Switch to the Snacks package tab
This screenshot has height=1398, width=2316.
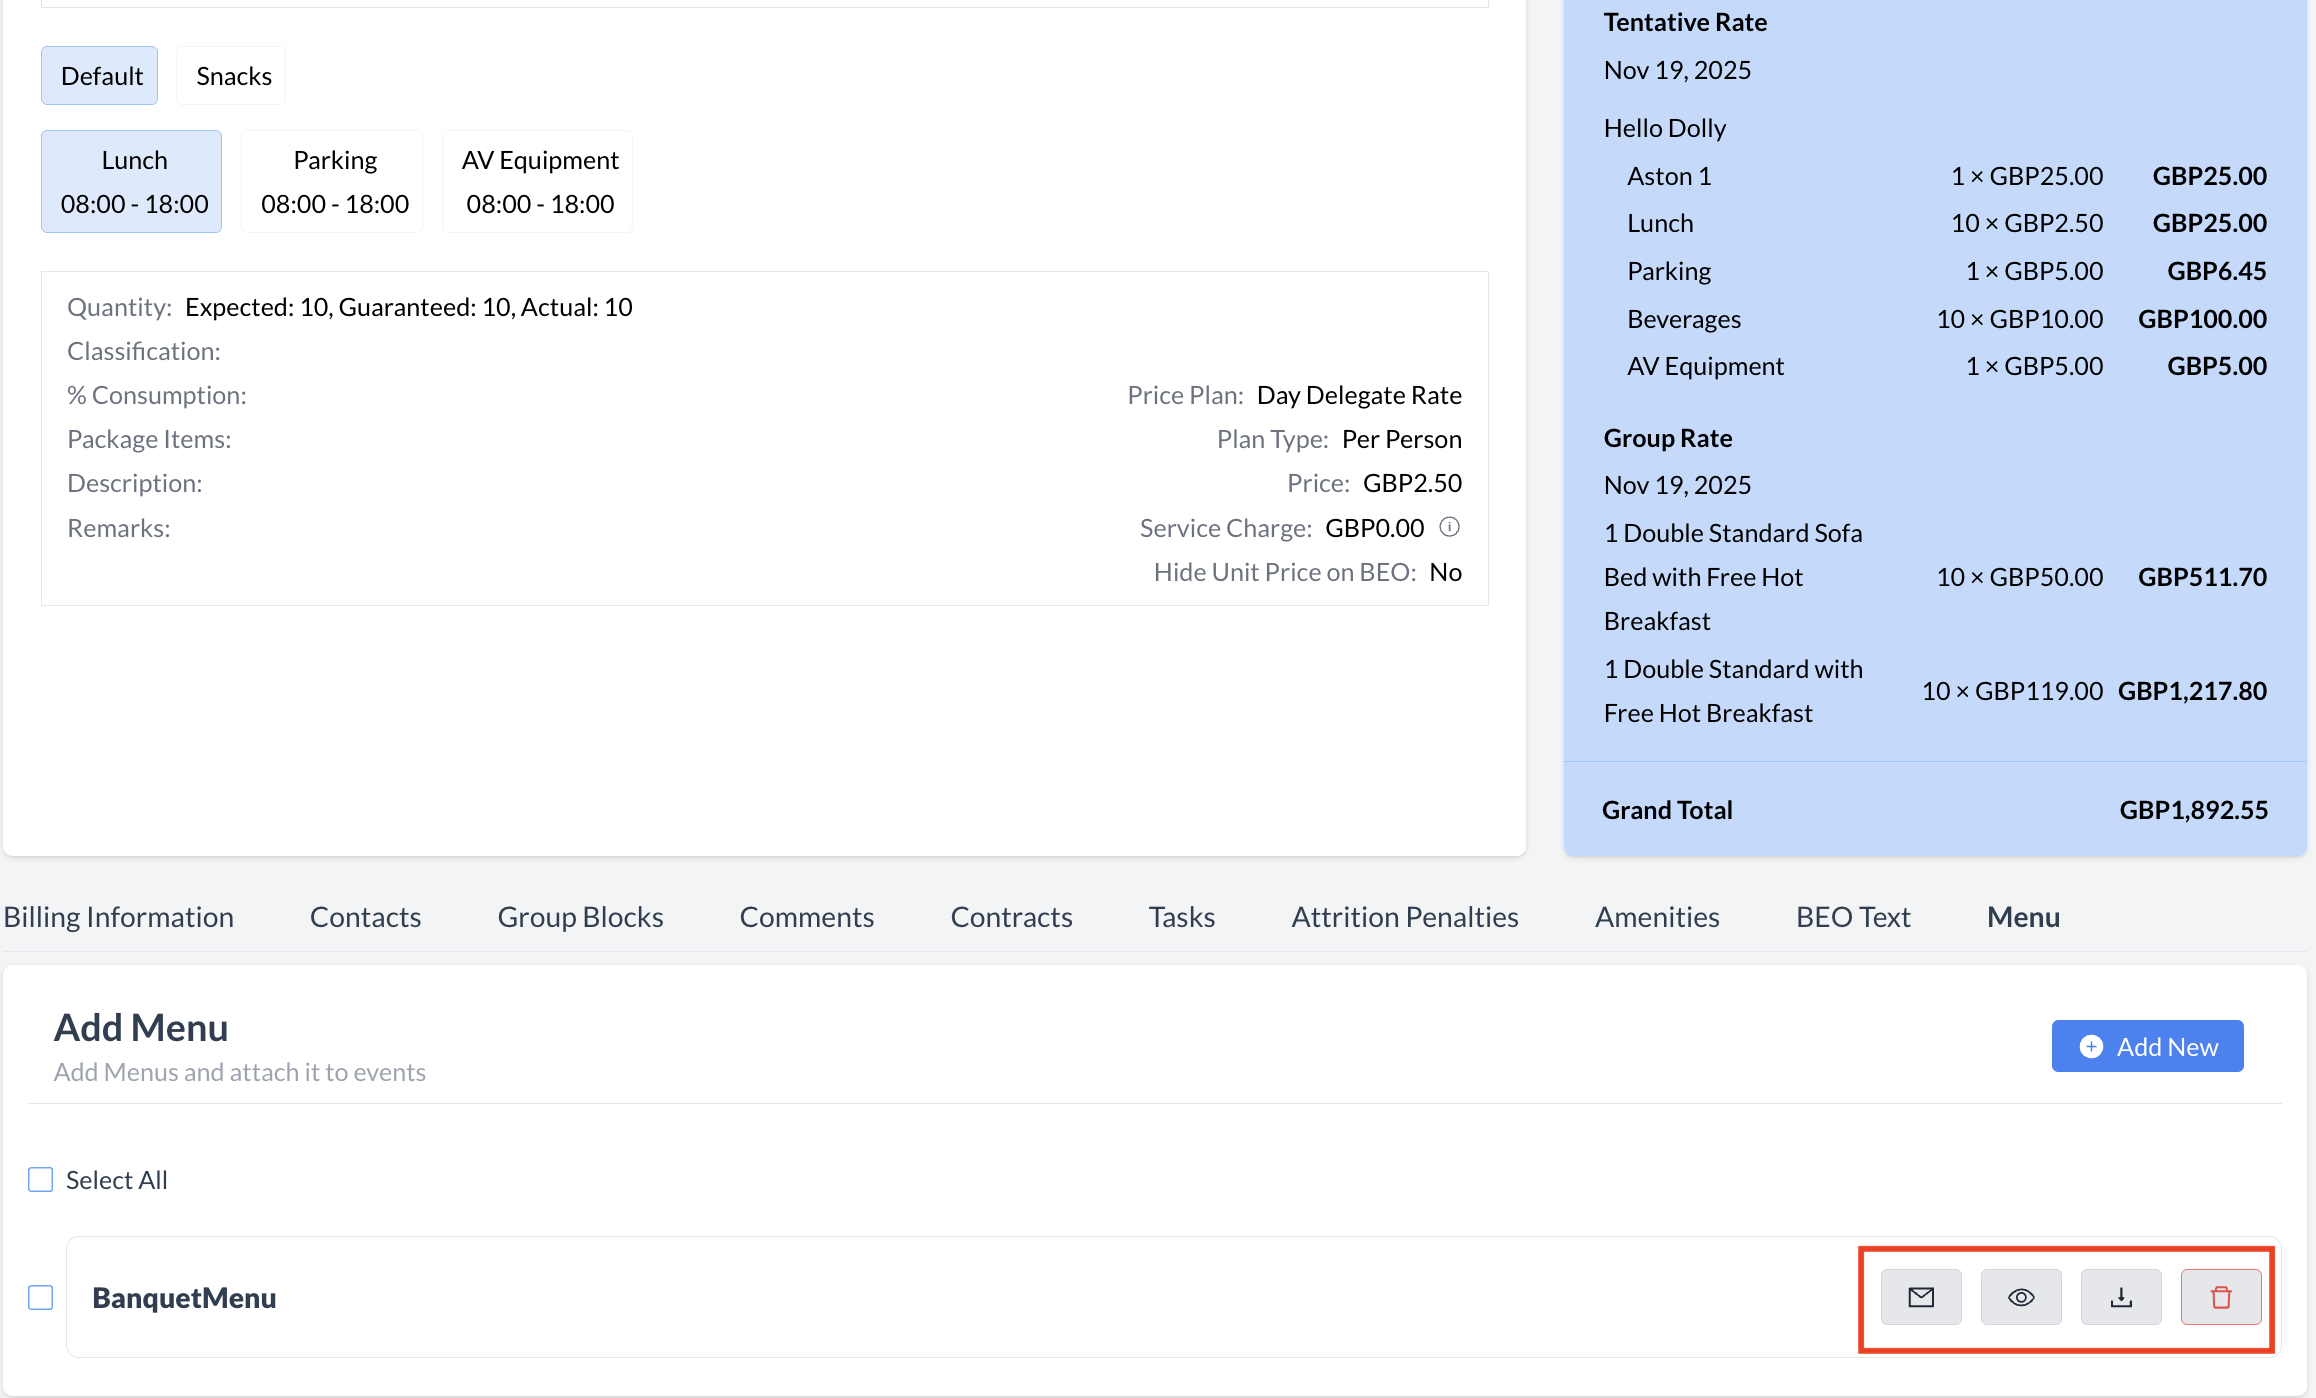click(x=233, y=76)
